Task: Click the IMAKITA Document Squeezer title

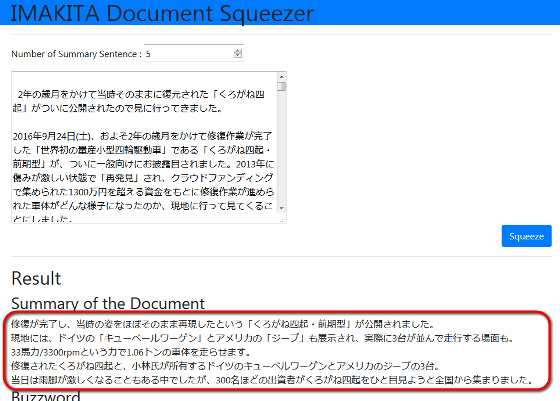Action: pos(162,14)
